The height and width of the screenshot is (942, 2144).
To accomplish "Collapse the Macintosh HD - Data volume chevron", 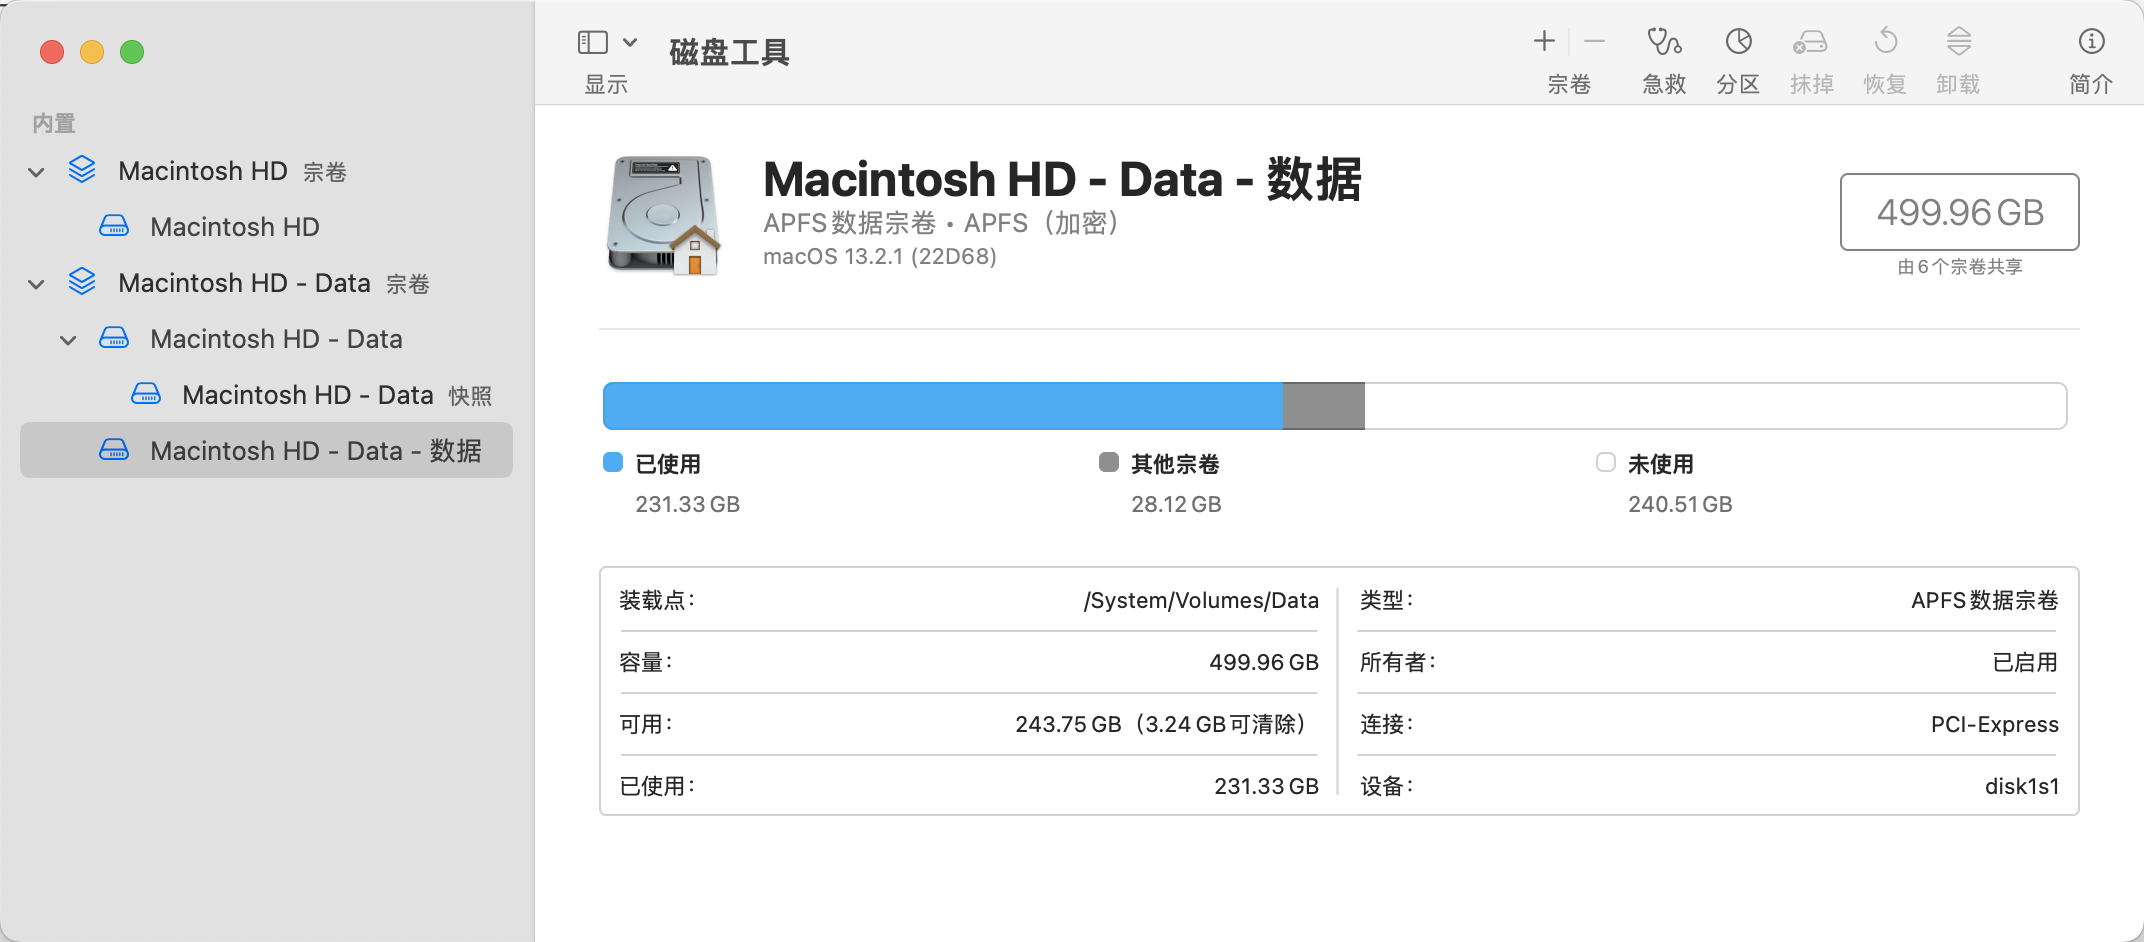I will tap(69, 340).
